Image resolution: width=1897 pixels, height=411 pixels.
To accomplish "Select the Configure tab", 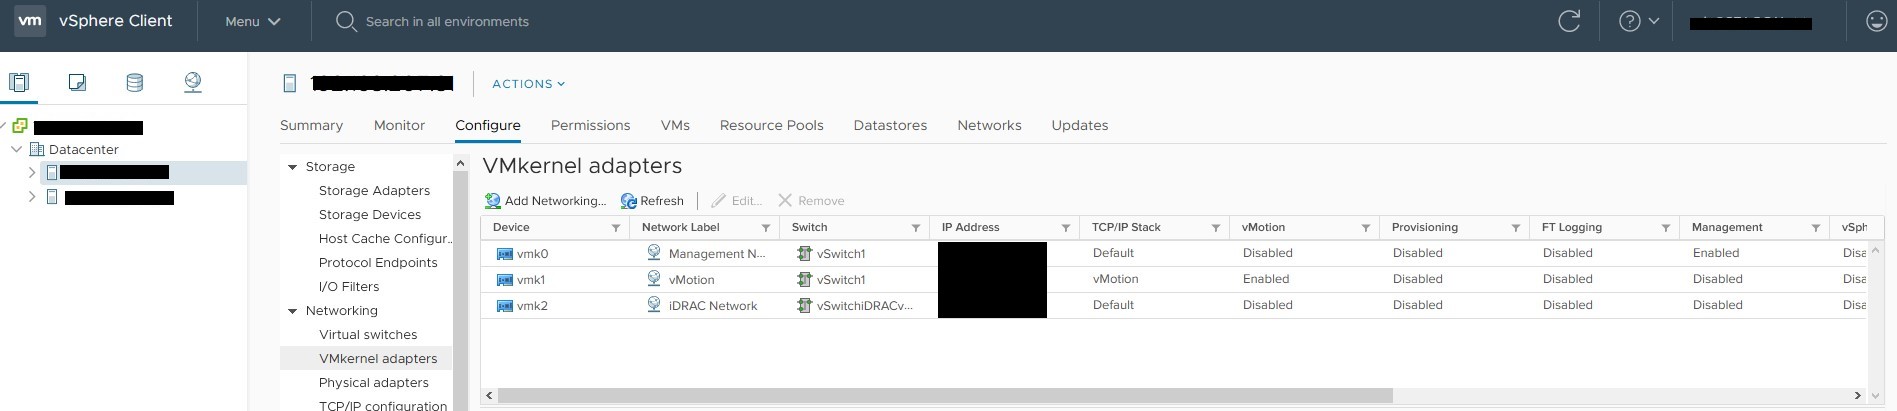I will (487, 125).
